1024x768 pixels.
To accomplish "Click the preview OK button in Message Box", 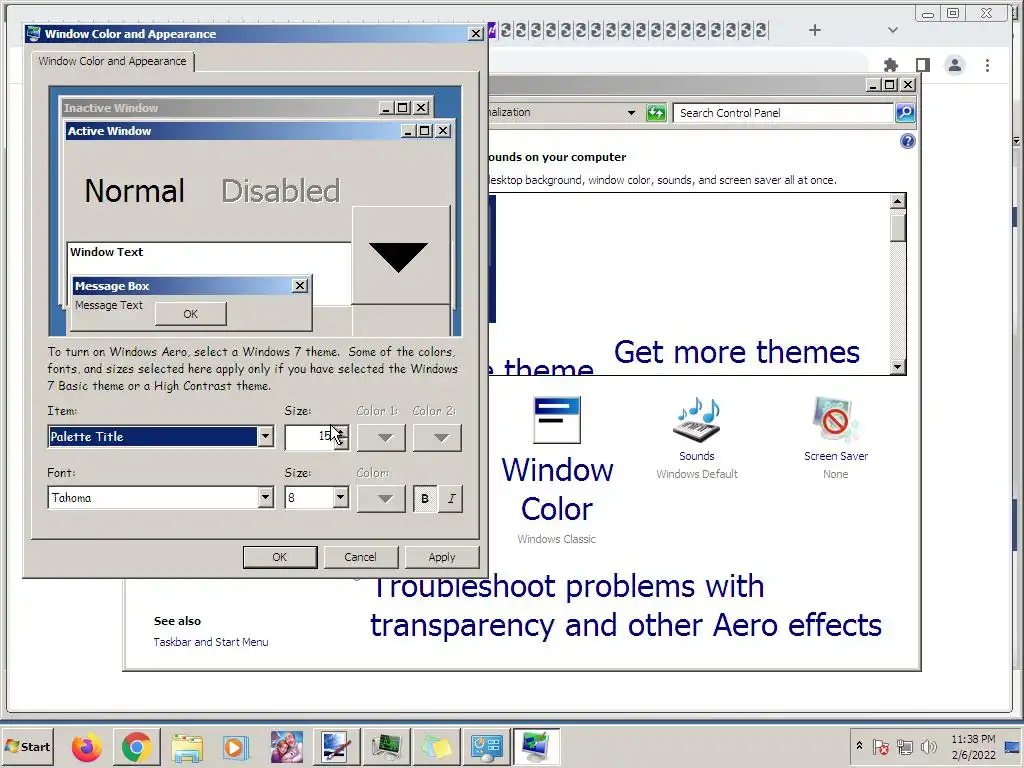I will 191,314.
